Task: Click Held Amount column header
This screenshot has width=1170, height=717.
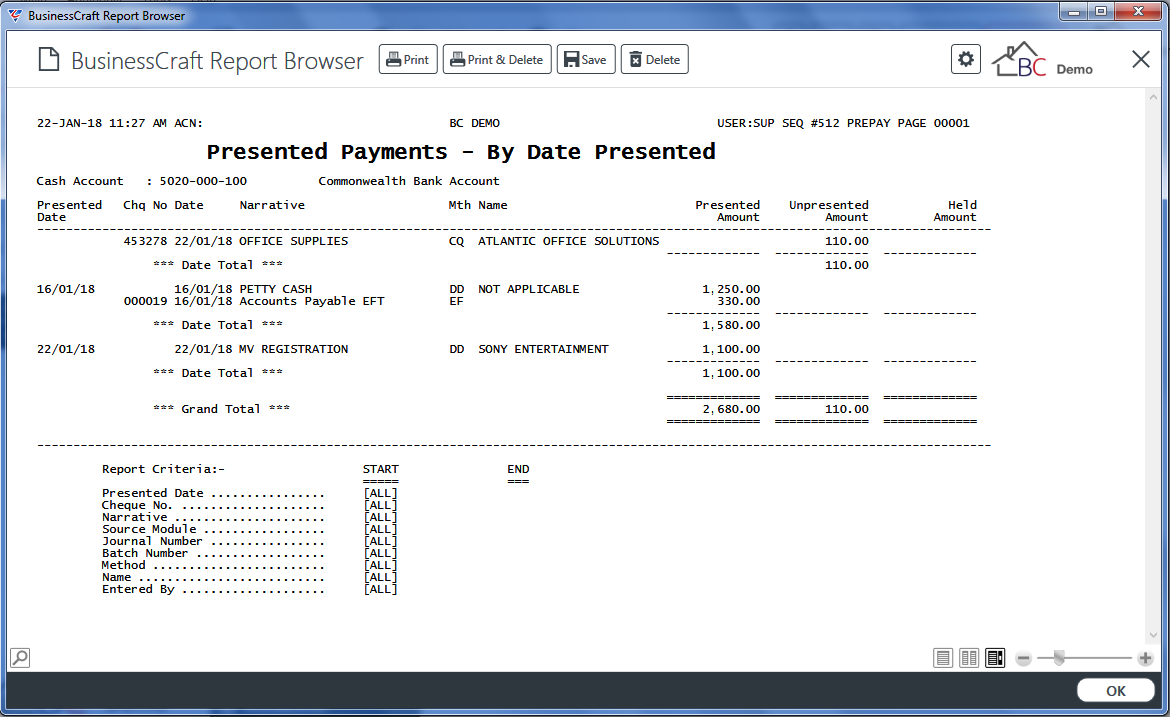Action: [x=954, y=211]
